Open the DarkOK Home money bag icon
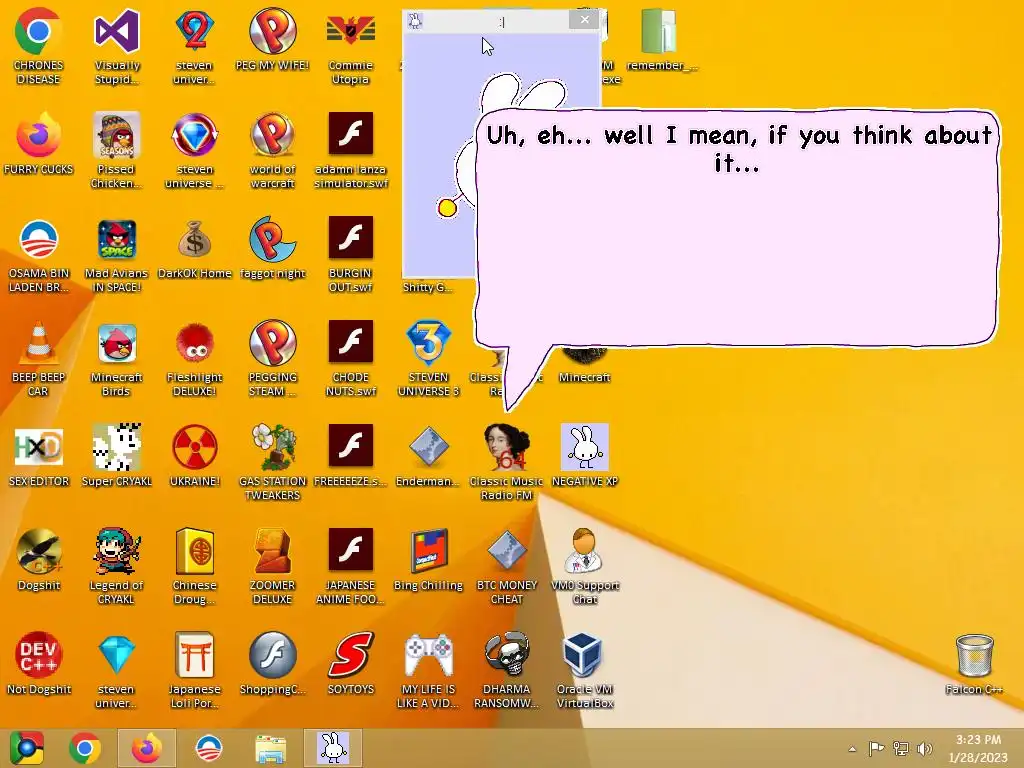The image size is (1024, 768). pos(195,240)
